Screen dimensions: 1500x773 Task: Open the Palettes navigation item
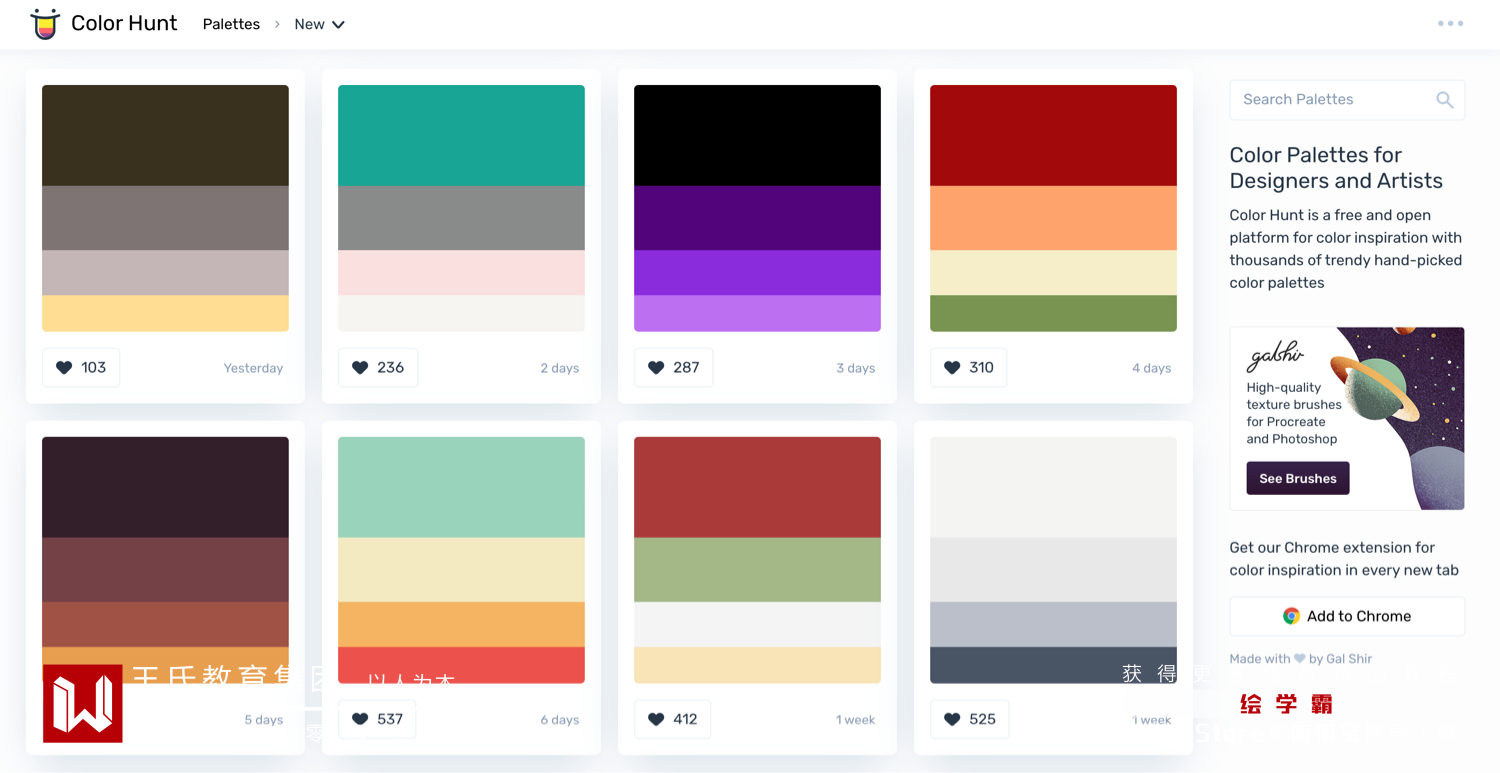(x=231, y=24)
